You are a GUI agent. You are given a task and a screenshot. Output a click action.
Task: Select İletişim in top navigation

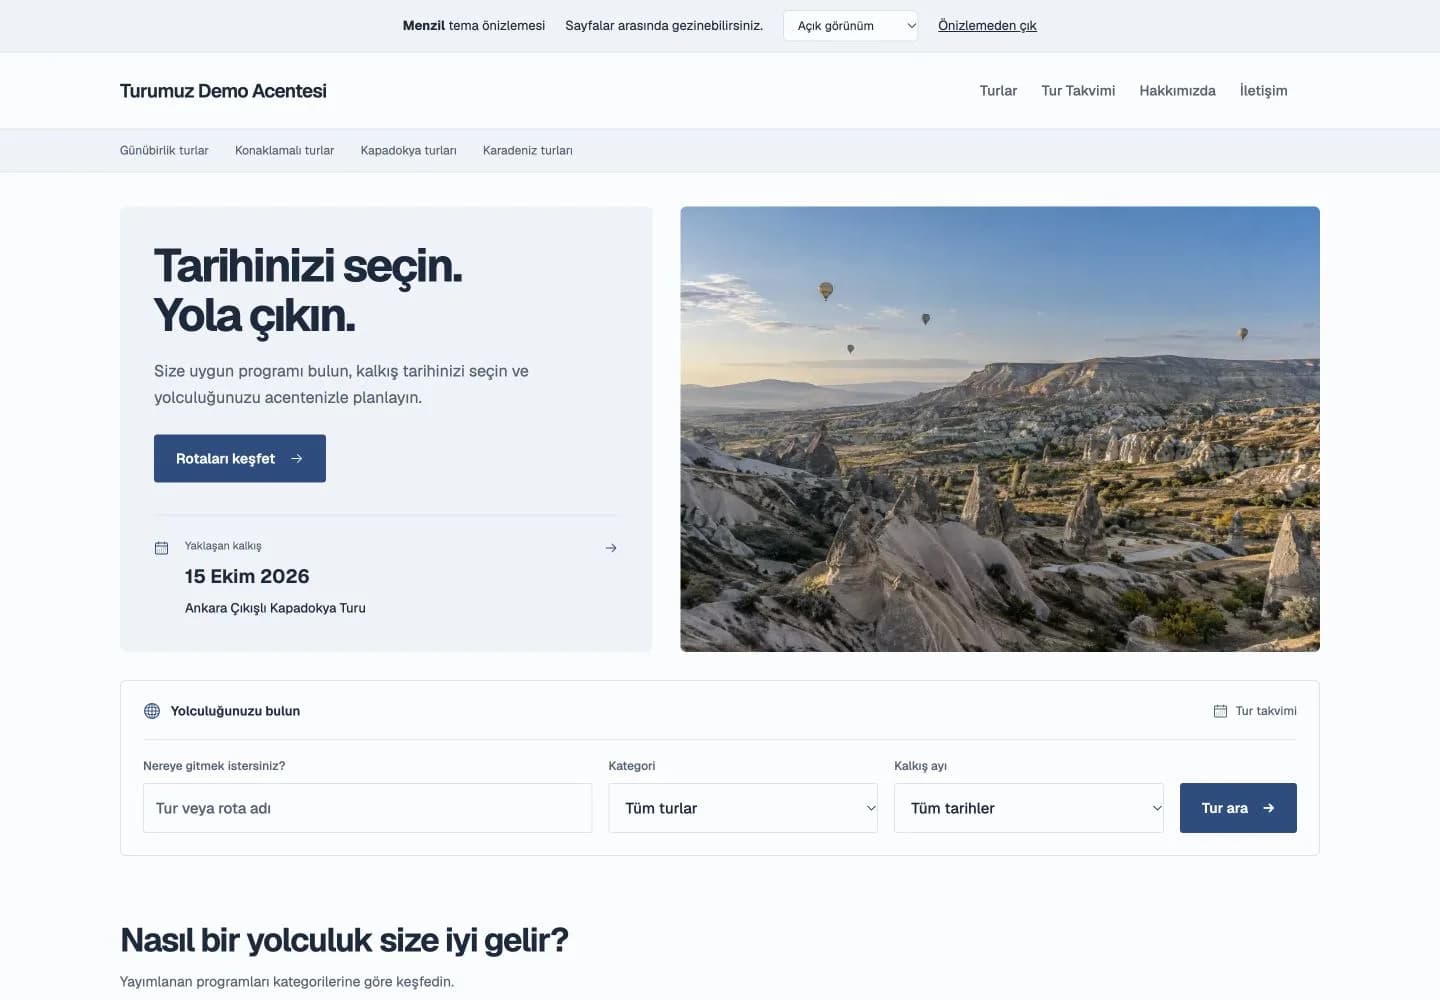(1263, 90)
